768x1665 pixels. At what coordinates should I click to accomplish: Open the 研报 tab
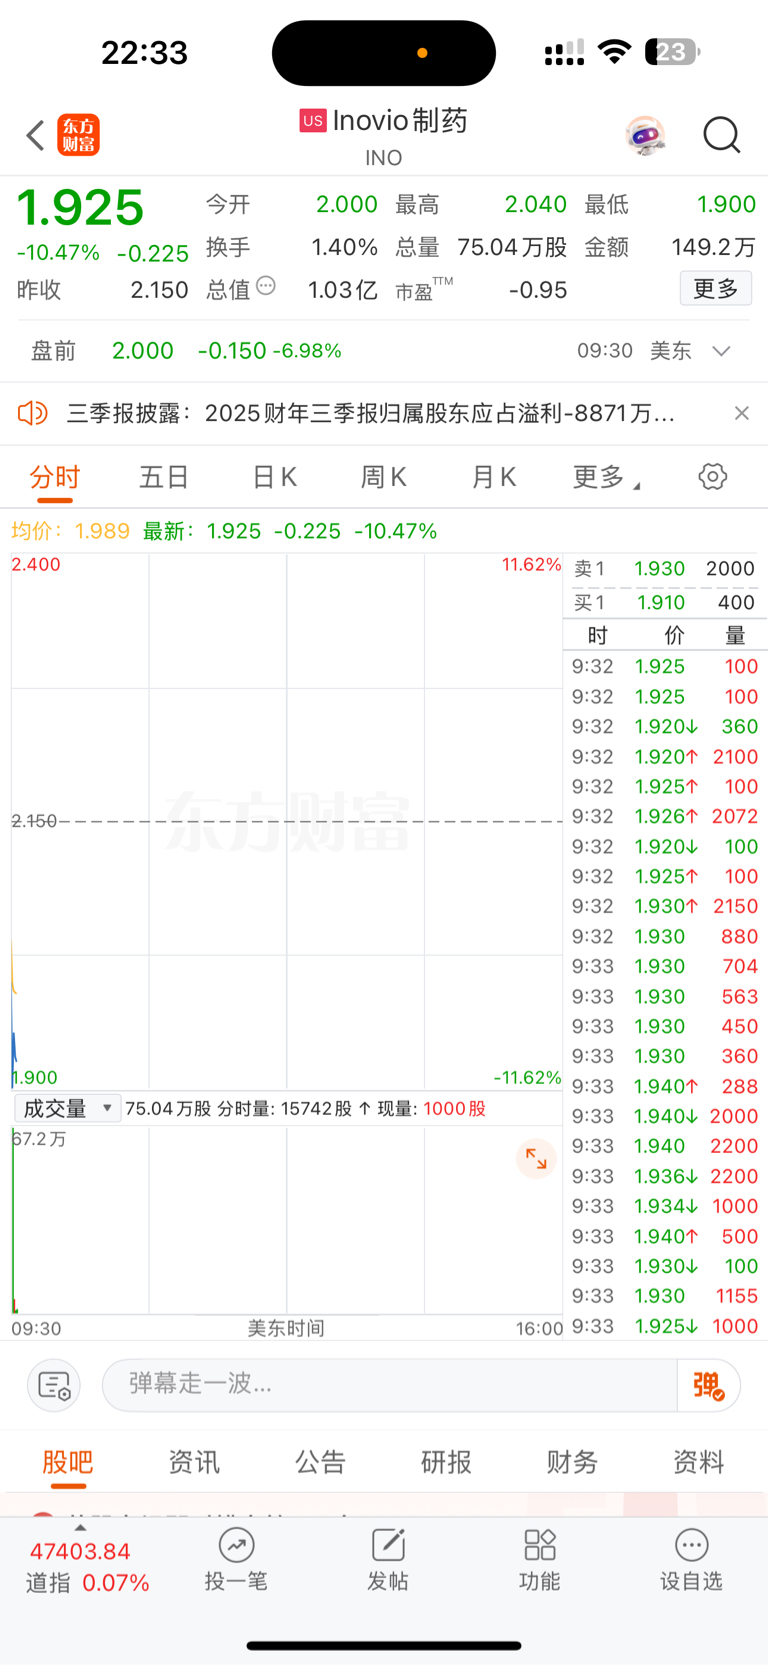pyautogui.click(x=446, y=1462)
